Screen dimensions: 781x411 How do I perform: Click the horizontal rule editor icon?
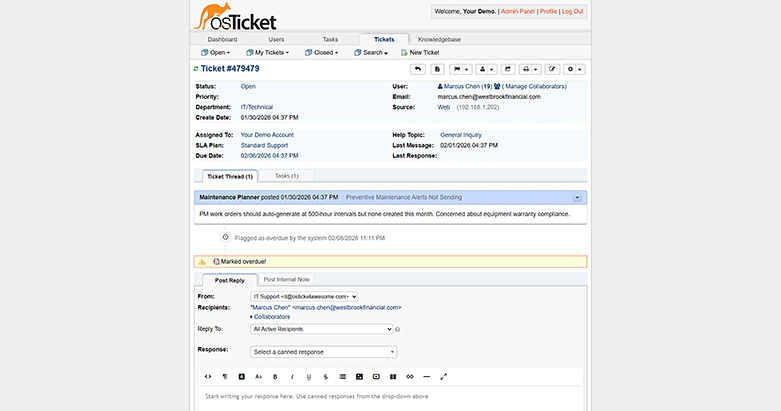tap(426, 377)
